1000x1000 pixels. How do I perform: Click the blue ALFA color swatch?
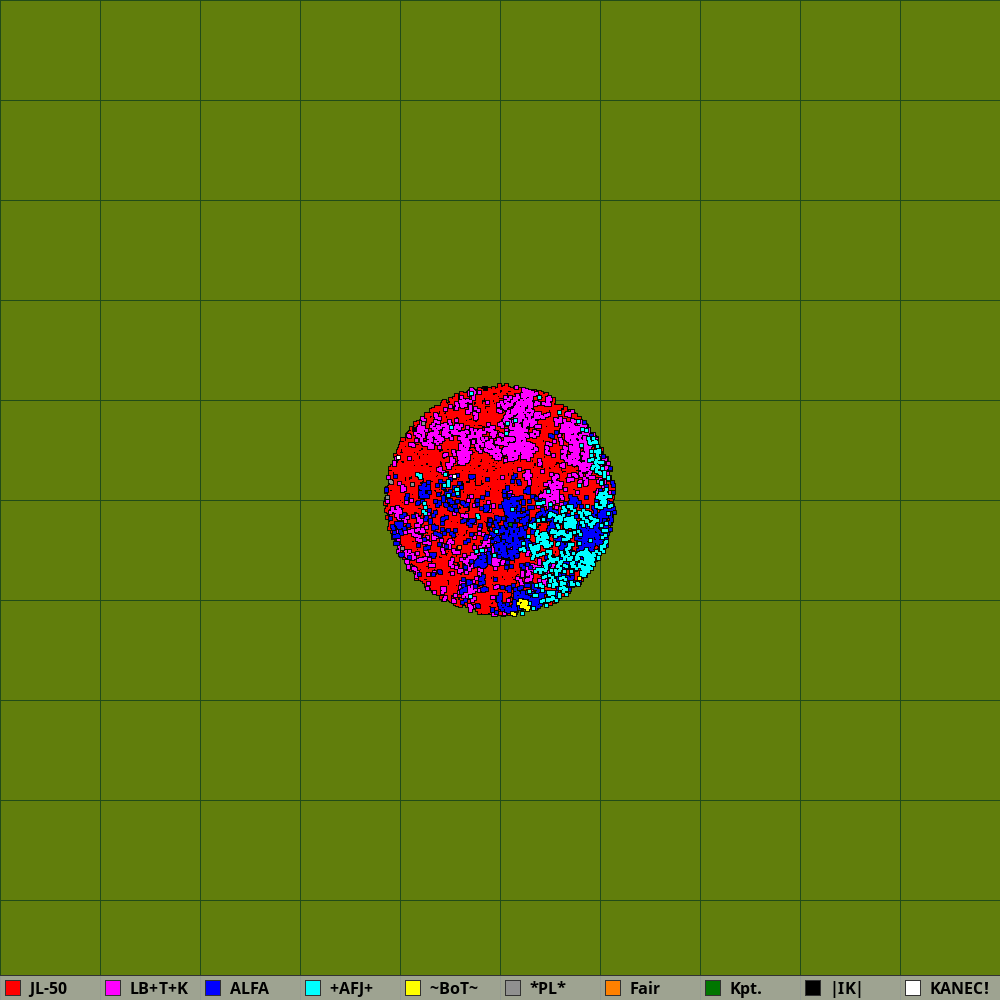pos(213,988)
